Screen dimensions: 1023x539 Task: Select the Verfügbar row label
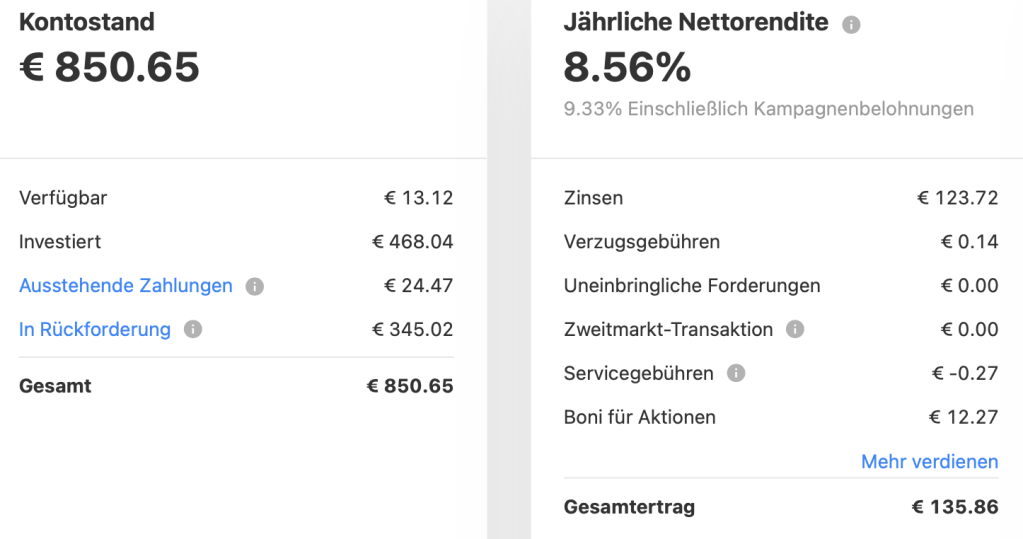click(x=63, y=198)
